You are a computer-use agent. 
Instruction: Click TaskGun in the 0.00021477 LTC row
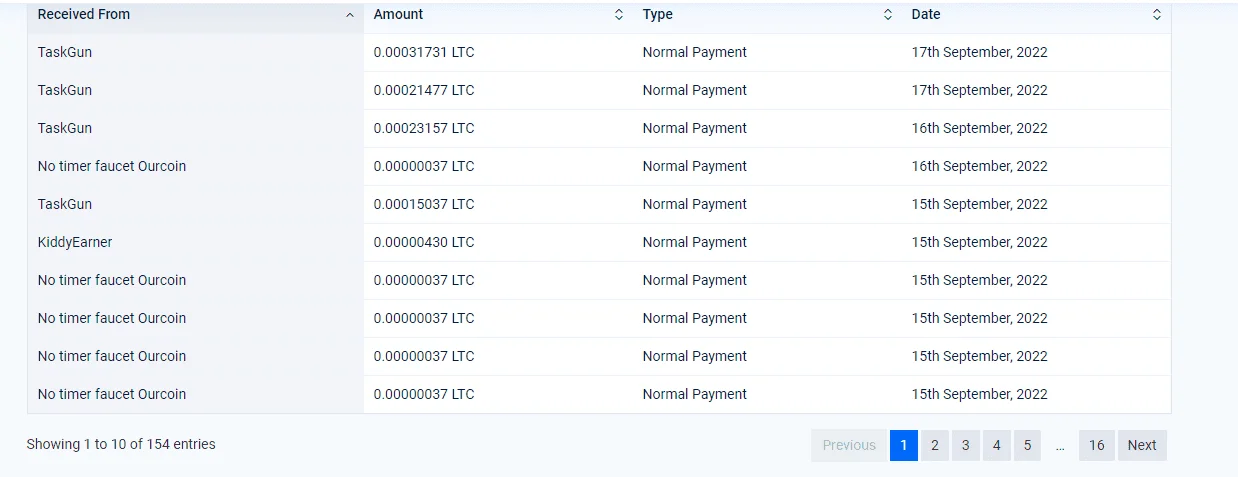[x=65, y=90]
